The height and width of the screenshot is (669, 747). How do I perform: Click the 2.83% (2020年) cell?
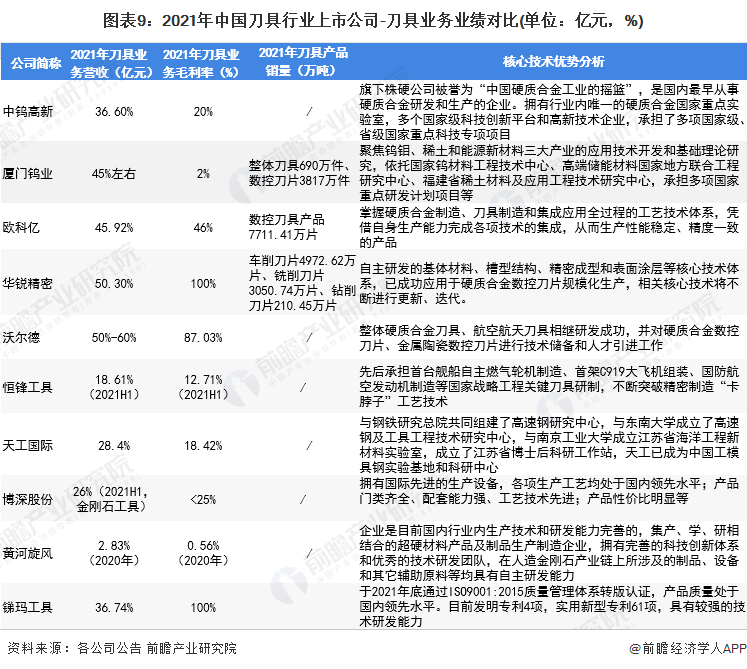pos(114,553)
